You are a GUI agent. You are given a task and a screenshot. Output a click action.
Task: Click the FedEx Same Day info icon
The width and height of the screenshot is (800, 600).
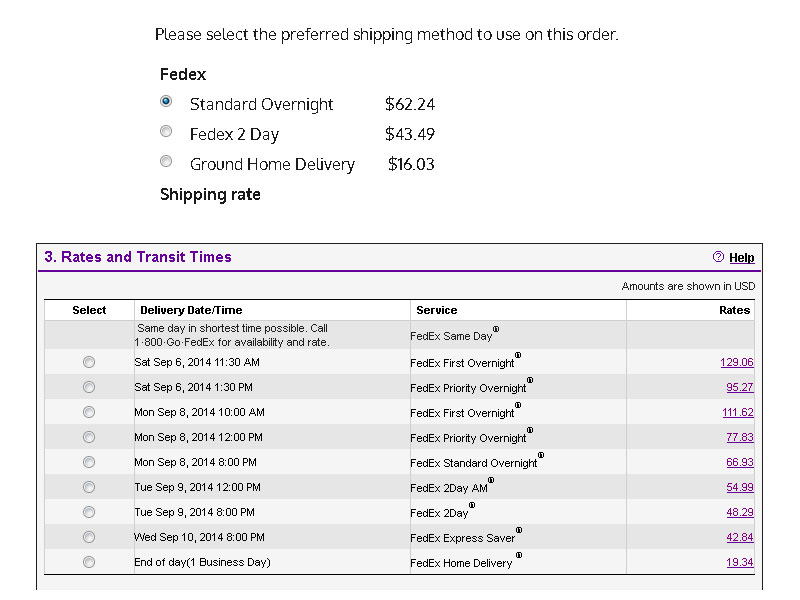pos(496,329)
